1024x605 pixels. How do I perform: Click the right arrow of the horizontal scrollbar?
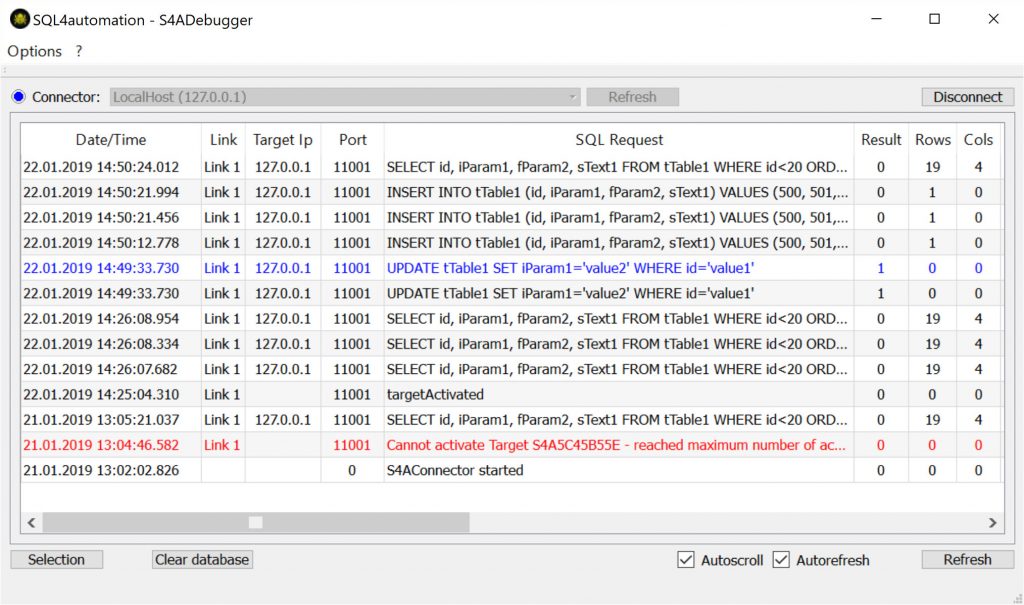point(993,522)
